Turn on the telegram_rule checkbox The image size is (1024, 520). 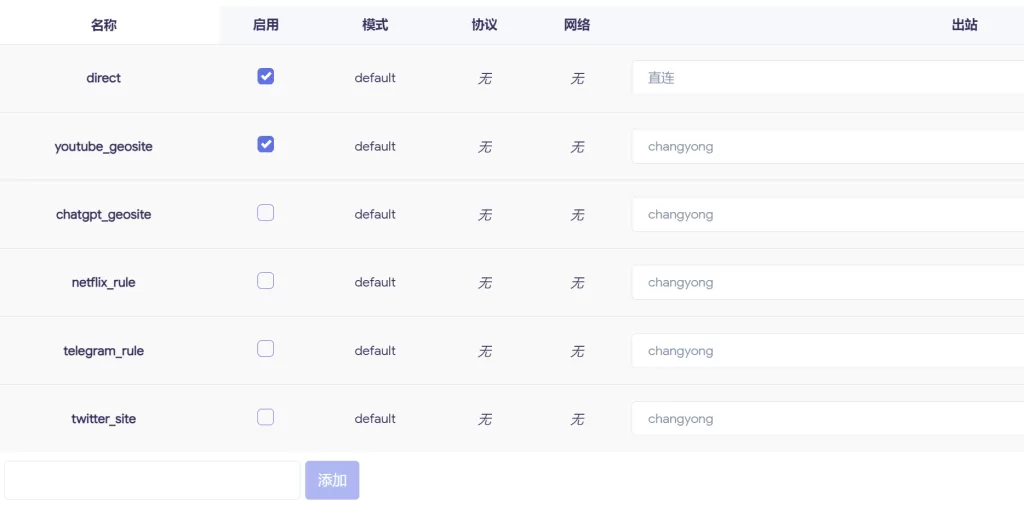(265, 349)
